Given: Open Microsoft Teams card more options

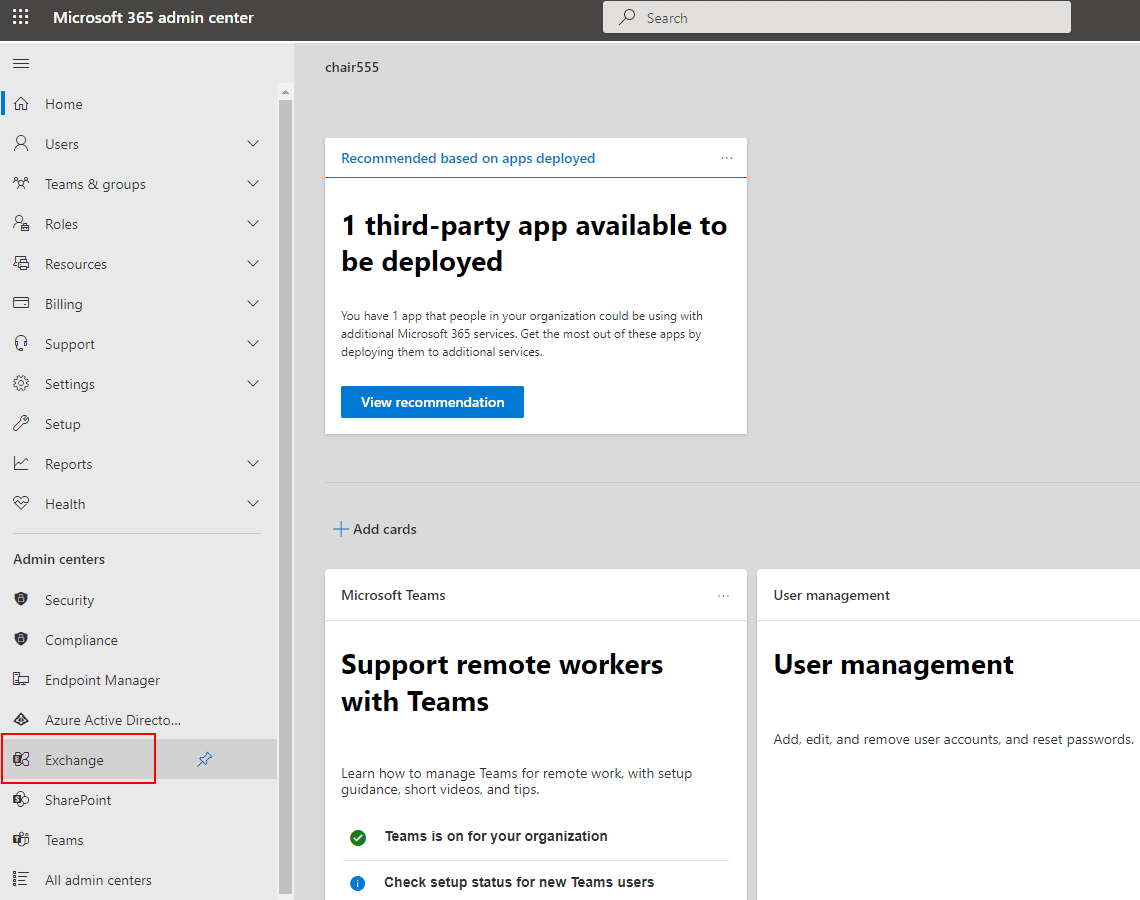Looking at the screenshot, I should point(724,595).
